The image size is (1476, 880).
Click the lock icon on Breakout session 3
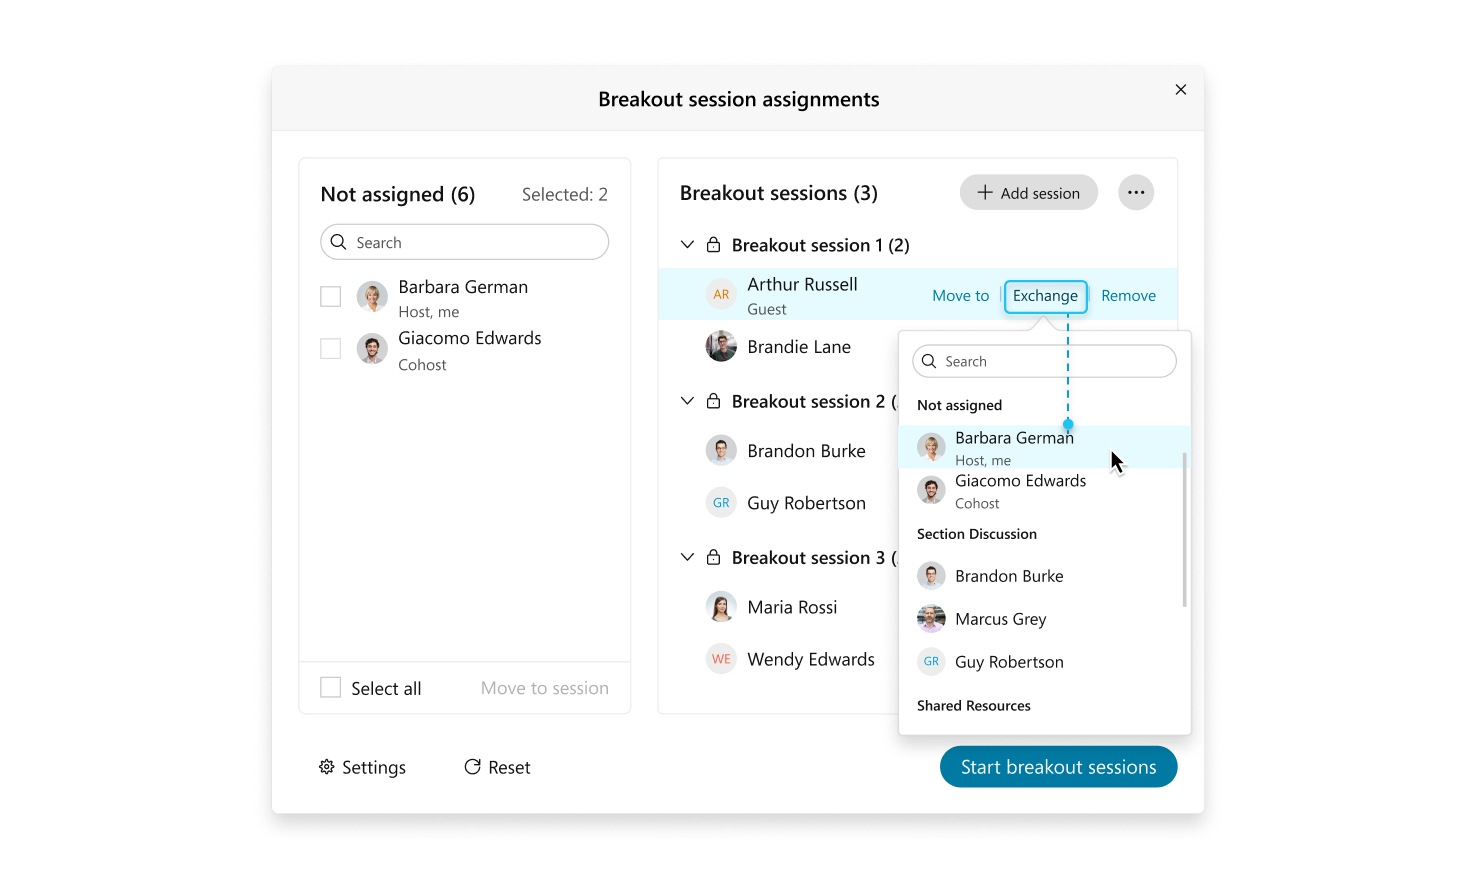[714, 556]
